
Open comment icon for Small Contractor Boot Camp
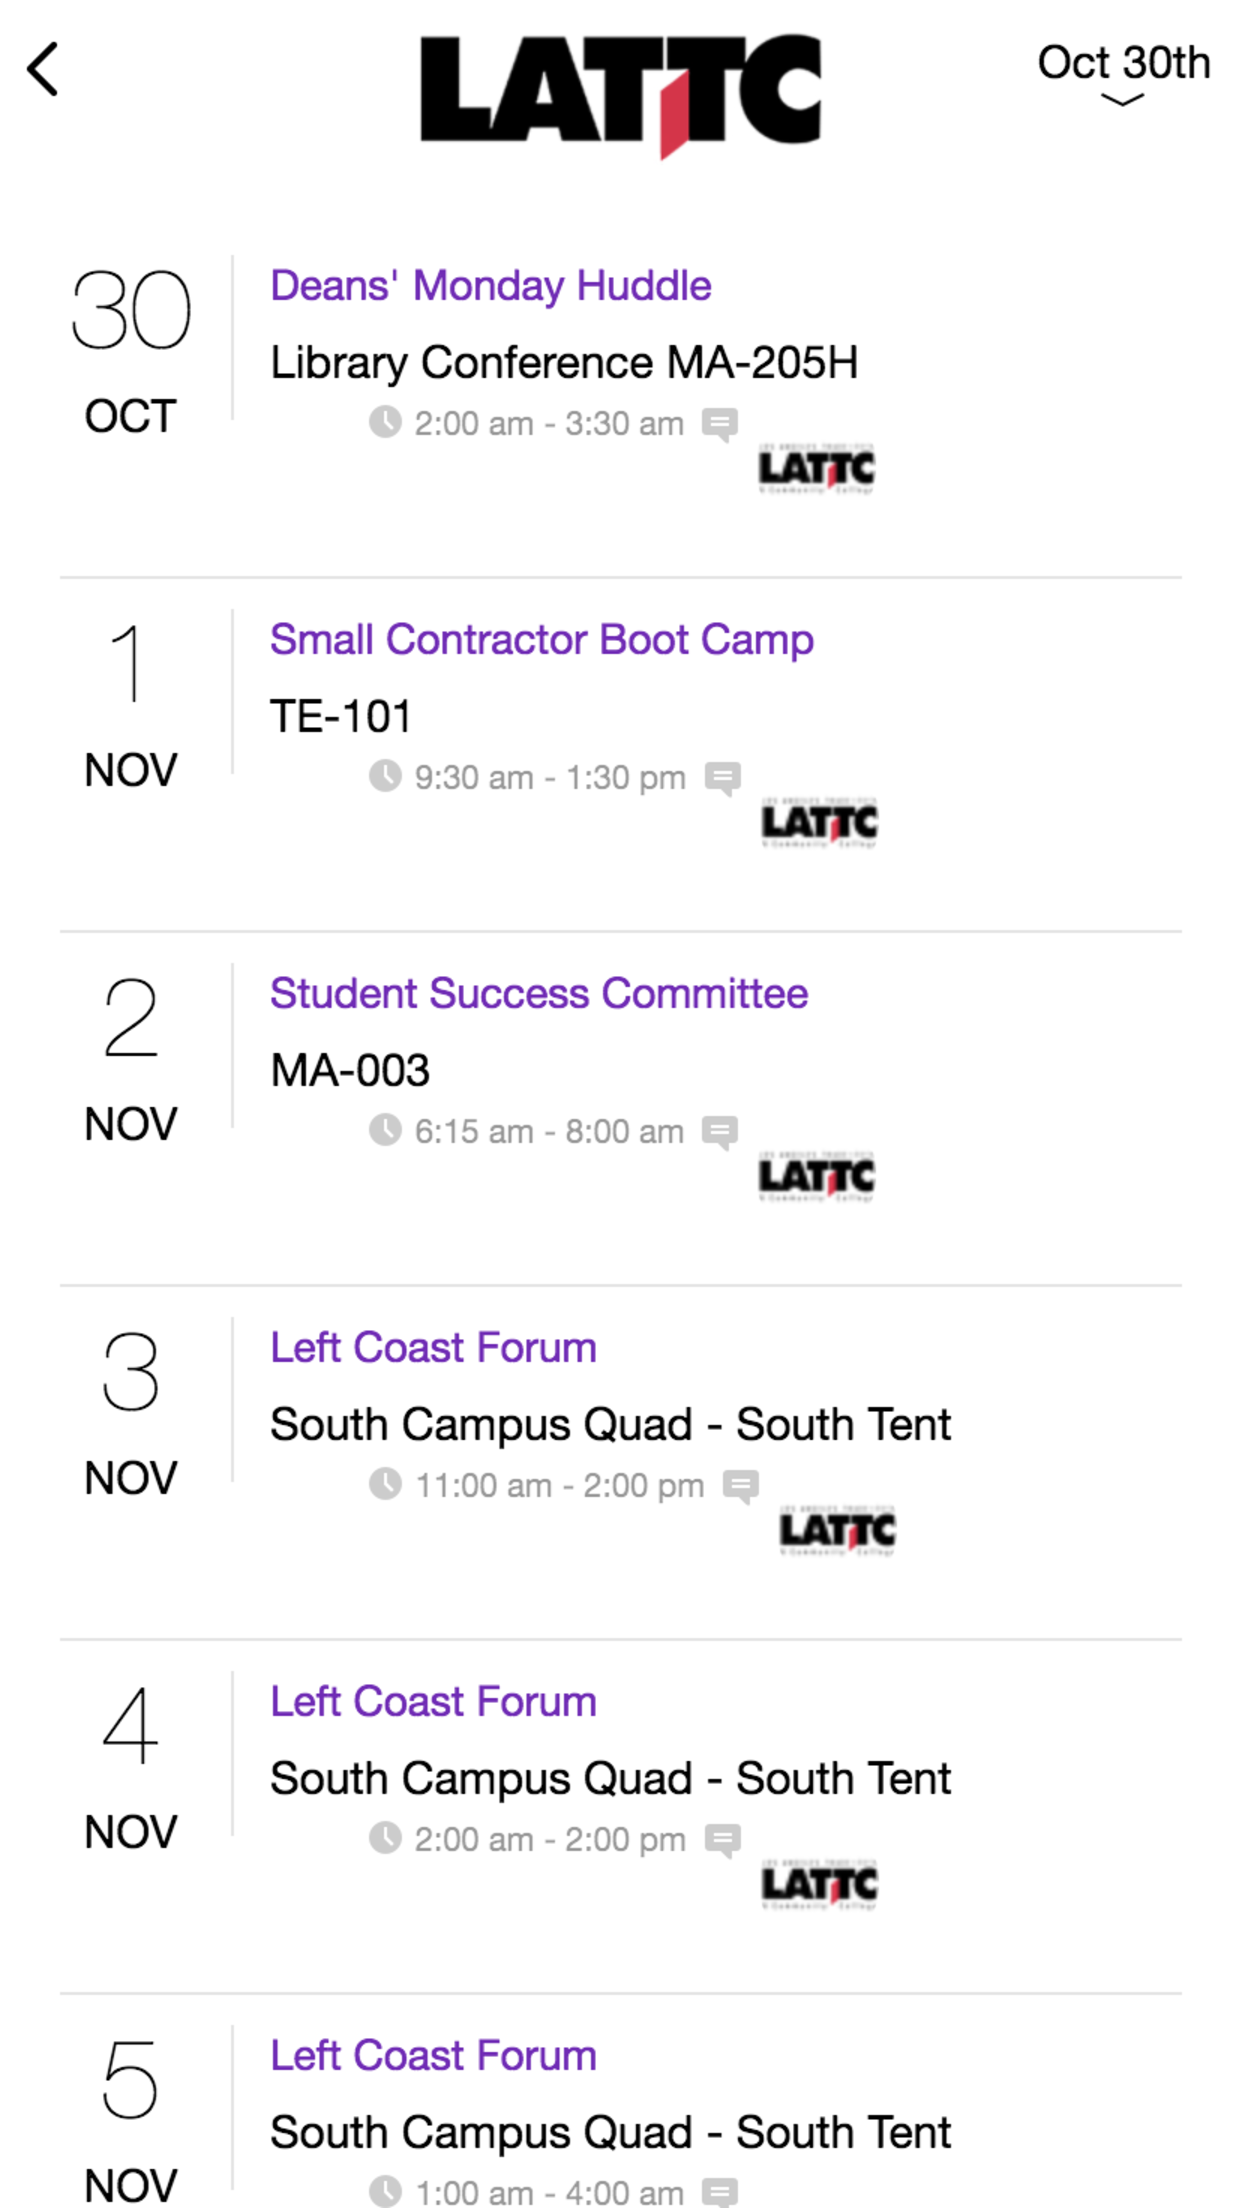[x=722, y=778]
